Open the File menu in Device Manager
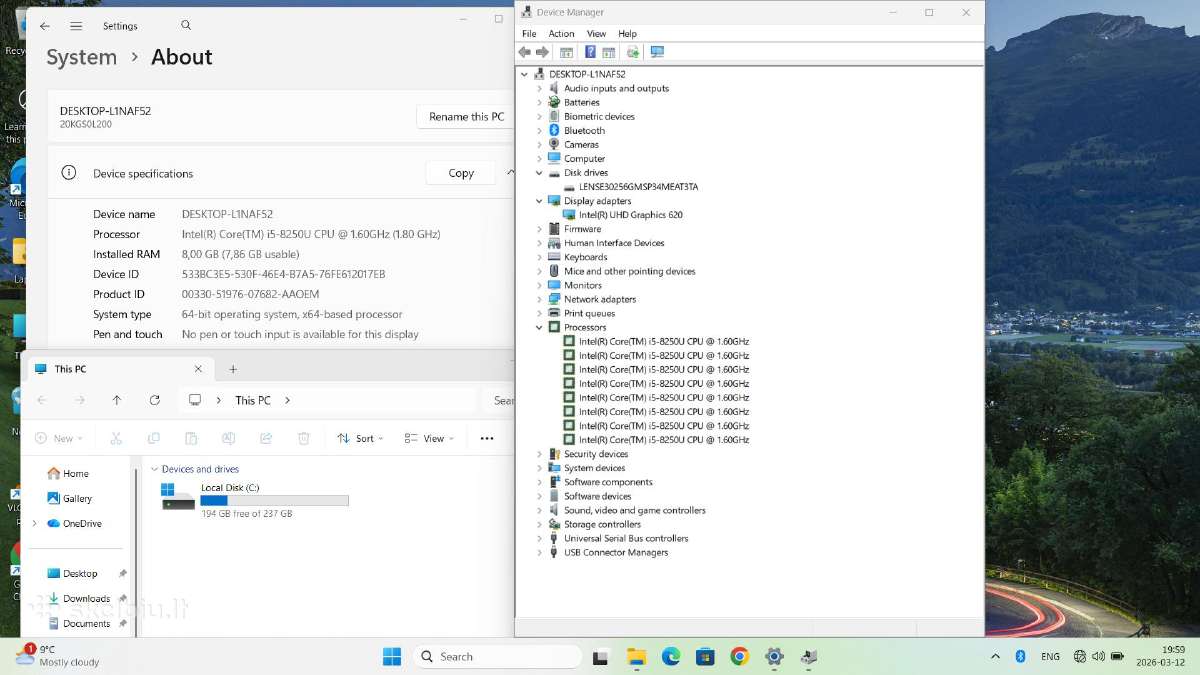This screenshot has height=675, width=1200. pos(529,33)
